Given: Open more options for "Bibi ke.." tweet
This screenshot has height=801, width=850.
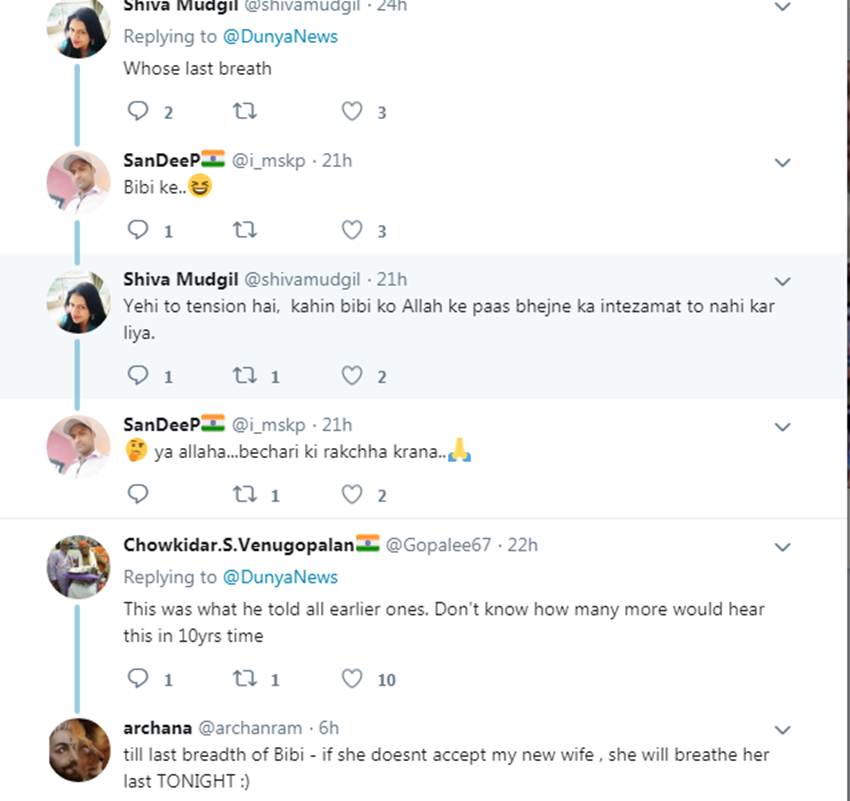Looking at the screenshot, I should tap(783, 163).
